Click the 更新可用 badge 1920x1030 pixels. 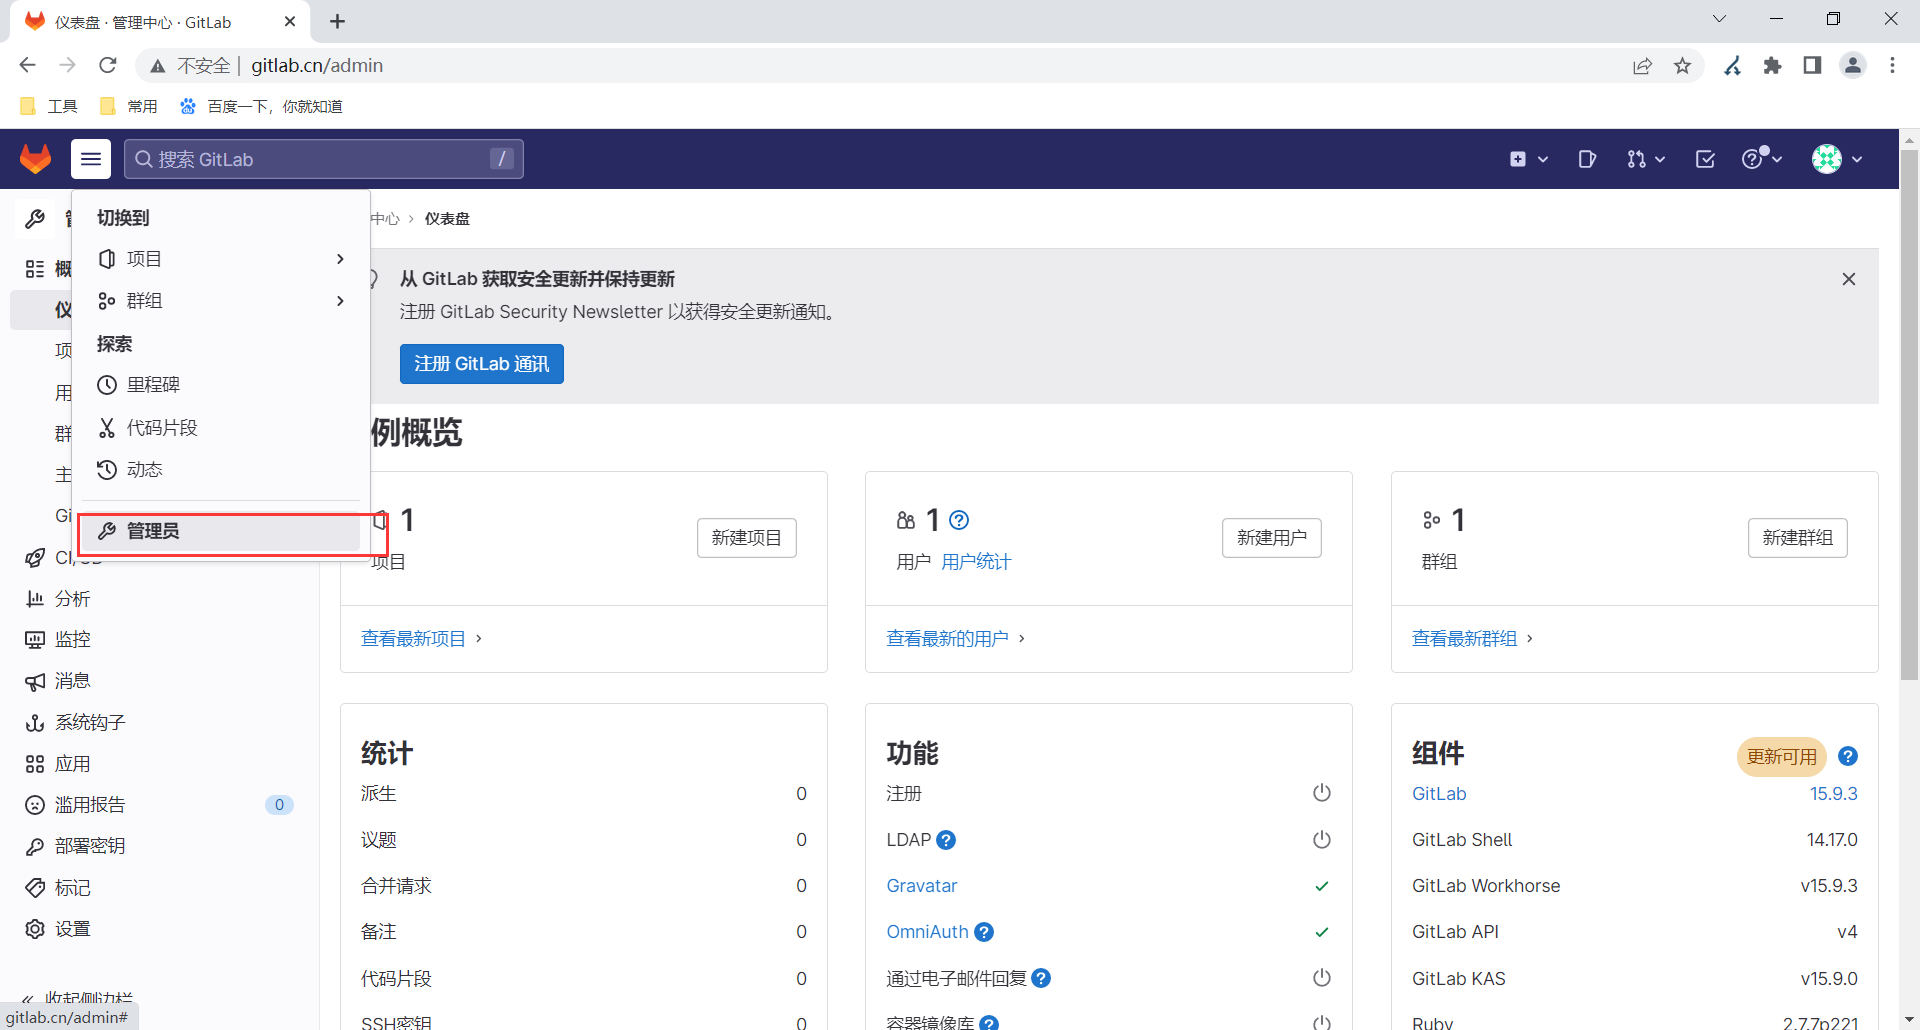[1782, 757]
